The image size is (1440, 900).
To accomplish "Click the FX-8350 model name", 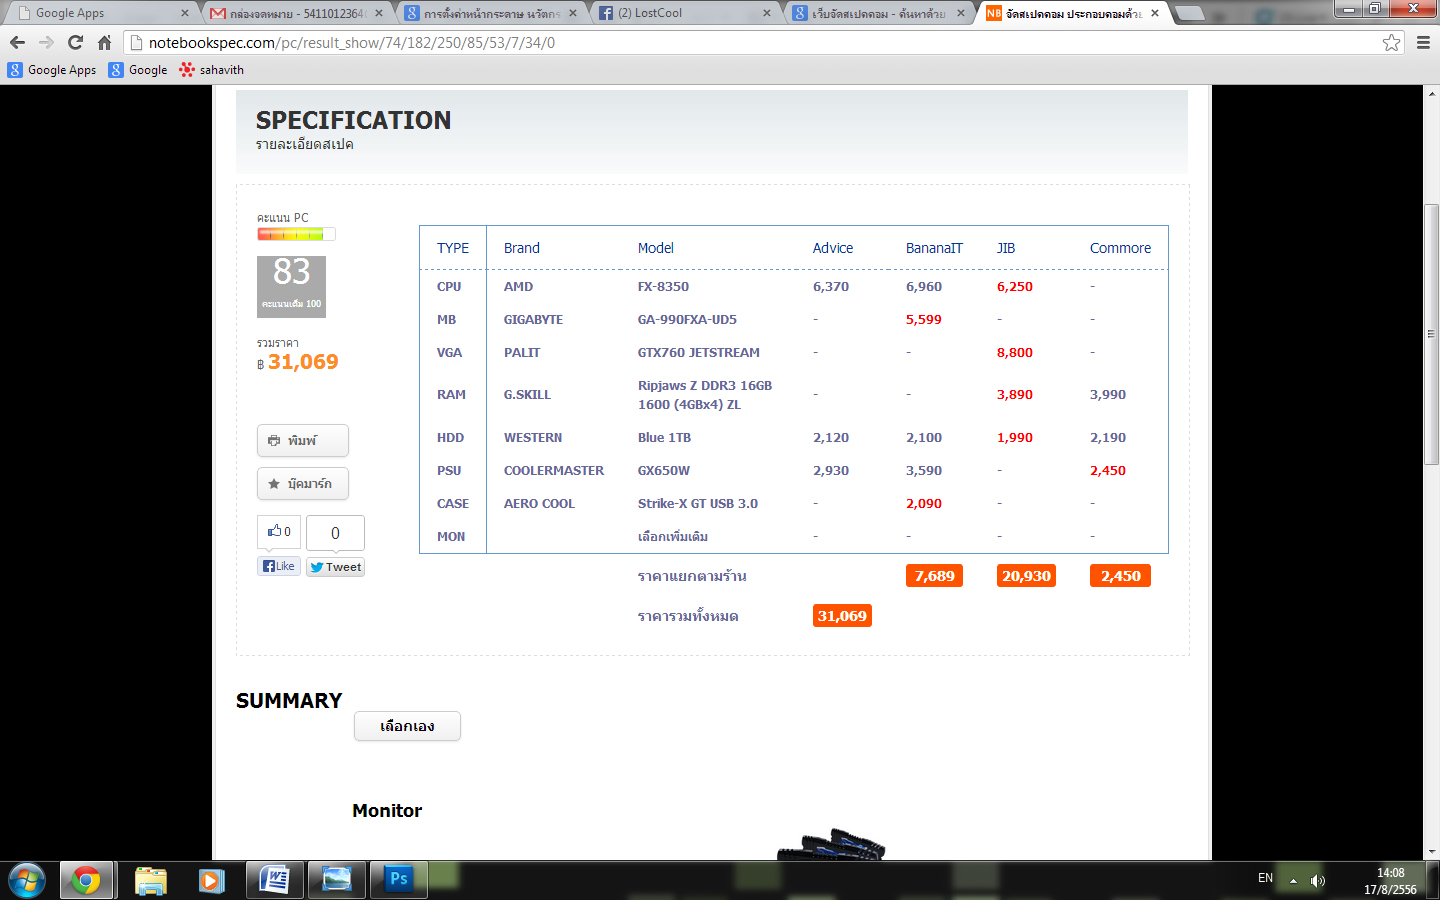I will point(663,287).
